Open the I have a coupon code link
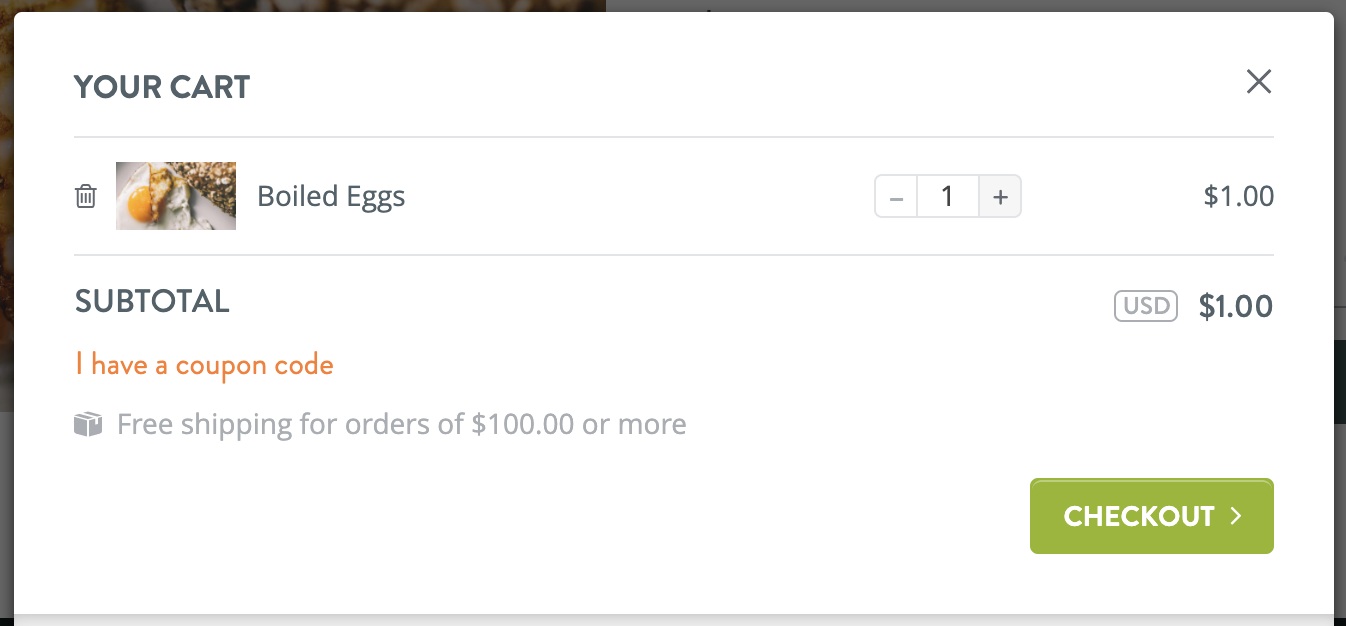This screenshot has width=1346, height=626. point(204,365)
